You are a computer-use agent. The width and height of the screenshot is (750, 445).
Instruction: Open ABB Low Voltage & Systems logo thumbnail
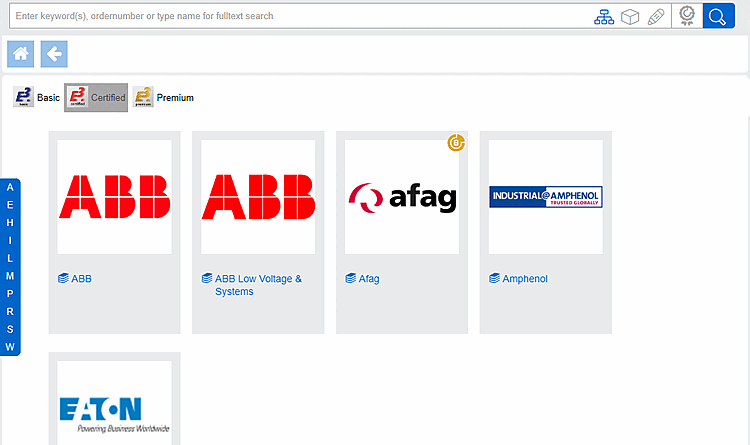coord(258,197)
